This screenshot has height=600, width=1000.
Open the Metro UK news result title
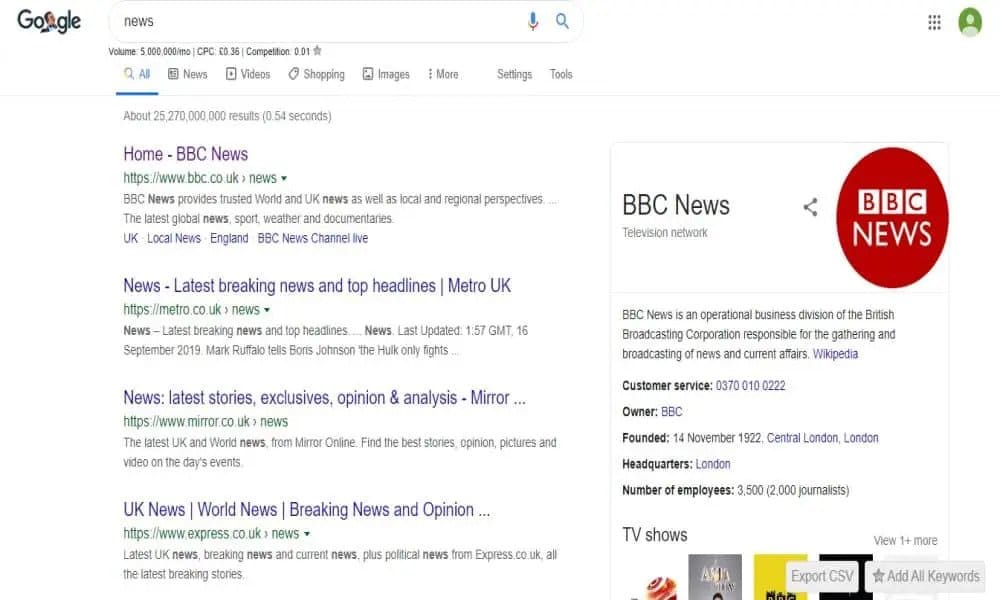[317, 286]
